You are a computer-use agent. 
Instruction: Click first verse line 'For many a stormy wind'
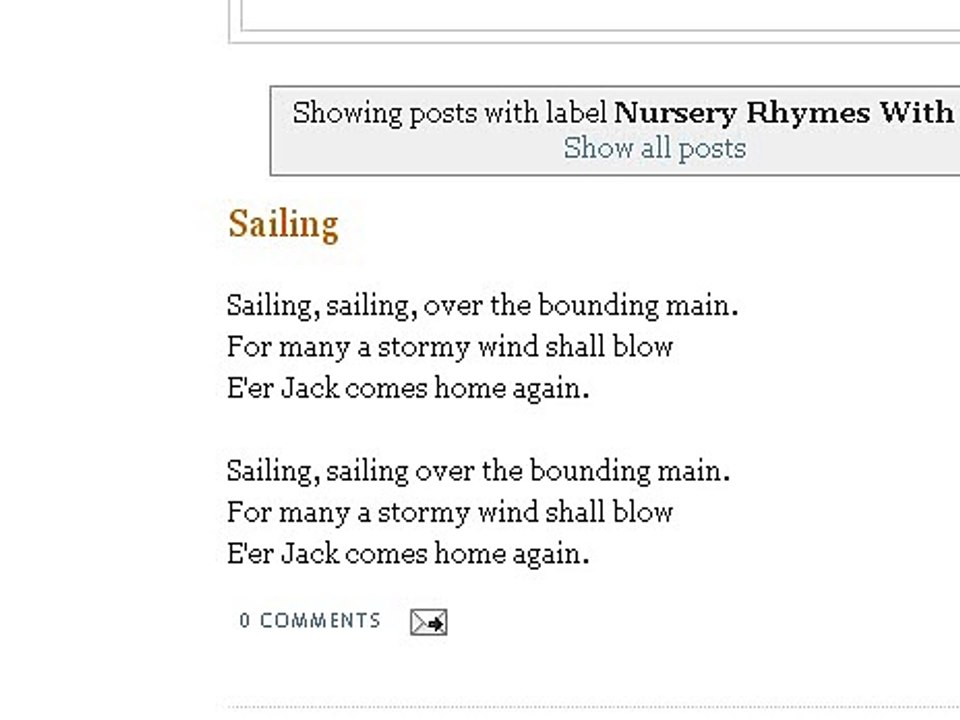point(449,347)
